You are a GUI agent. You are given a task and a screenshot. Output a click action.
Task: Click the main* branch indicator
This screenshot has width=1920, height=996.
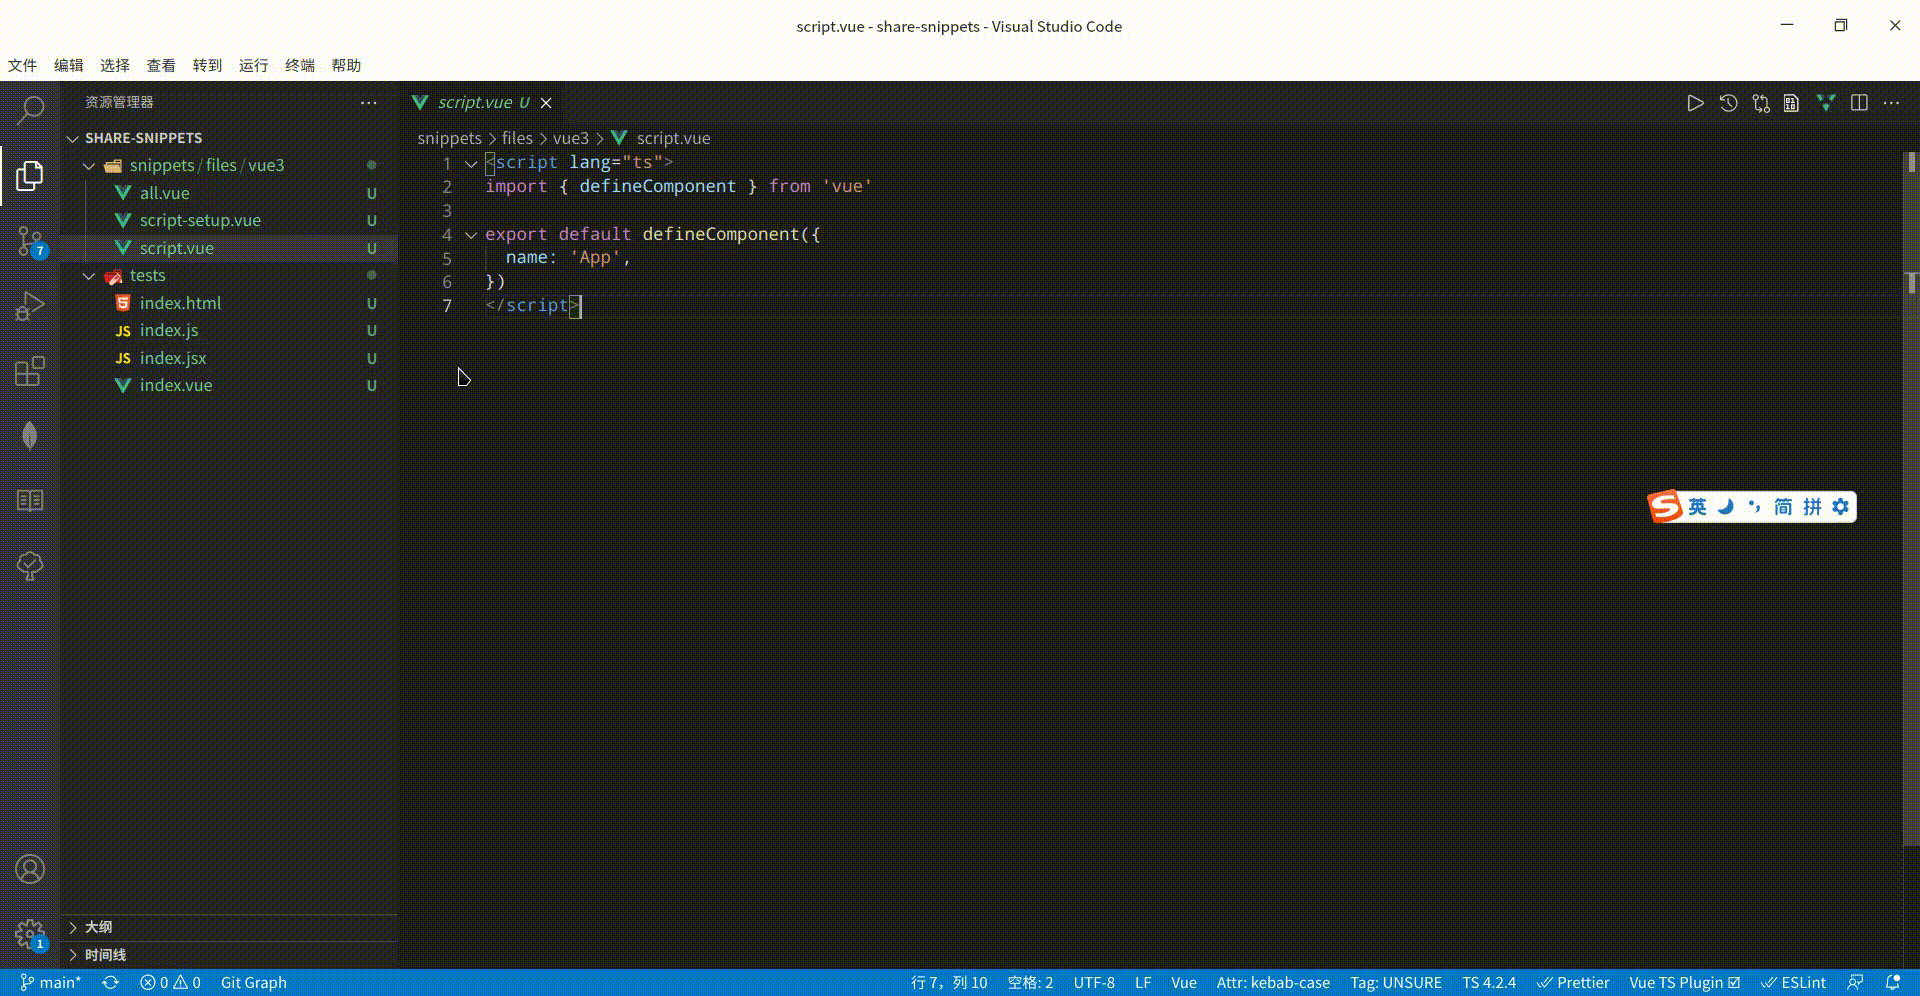pyautogui.click(x=50, y=982)
